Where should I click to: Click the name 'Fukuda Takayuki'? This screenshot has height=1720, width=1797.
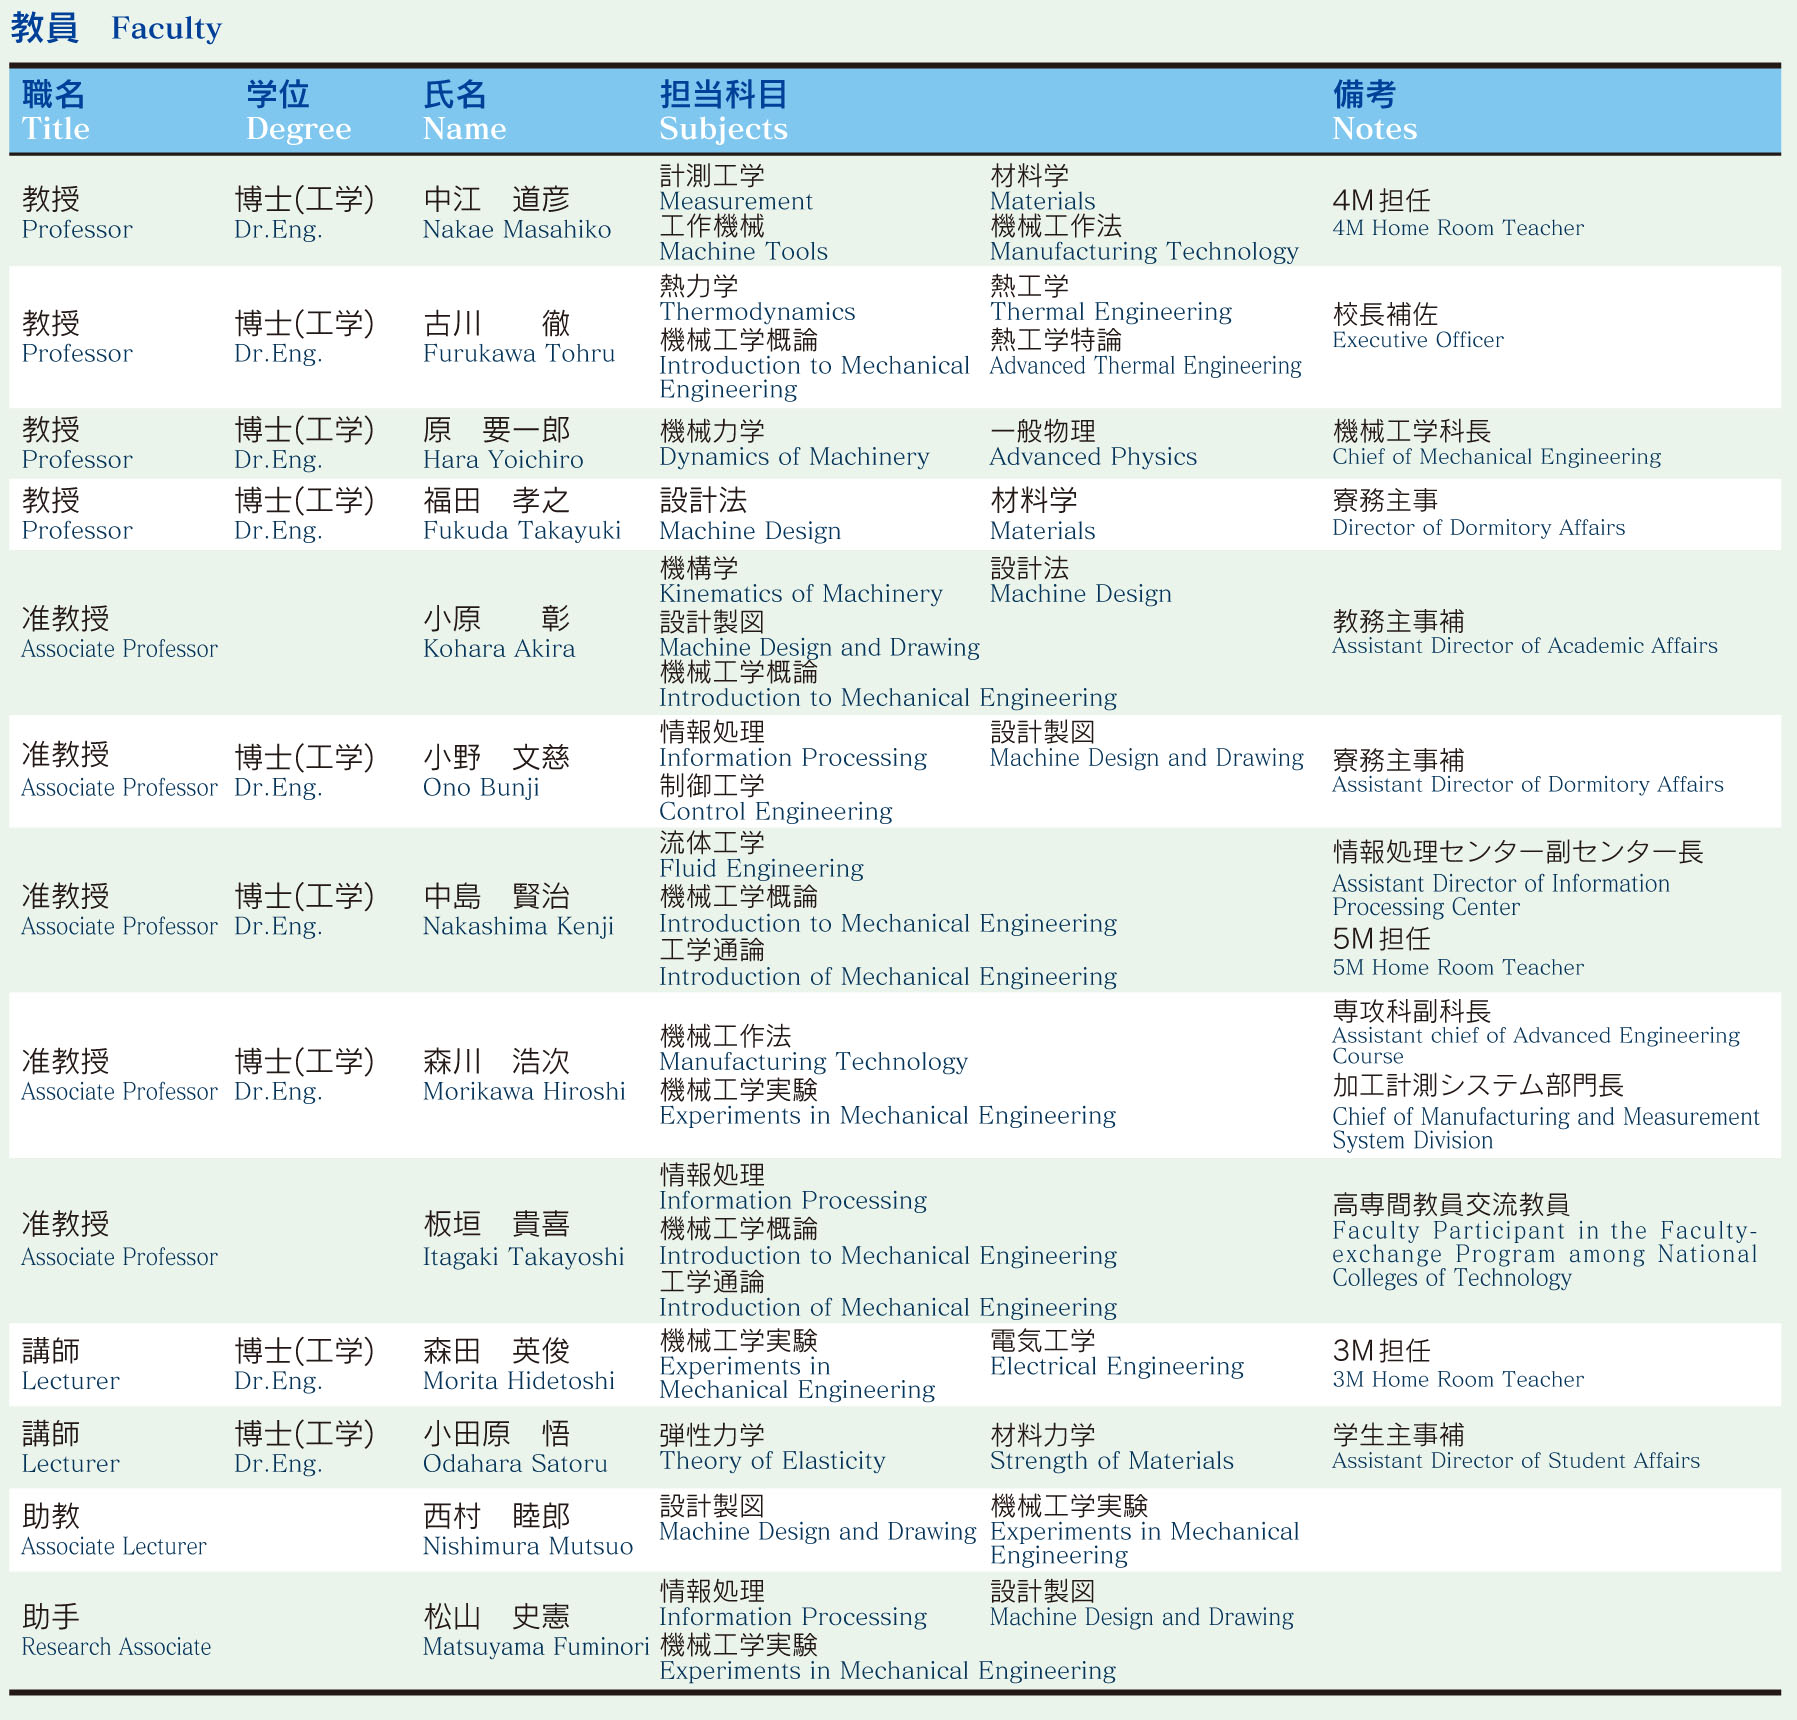[x=522, y=531]
